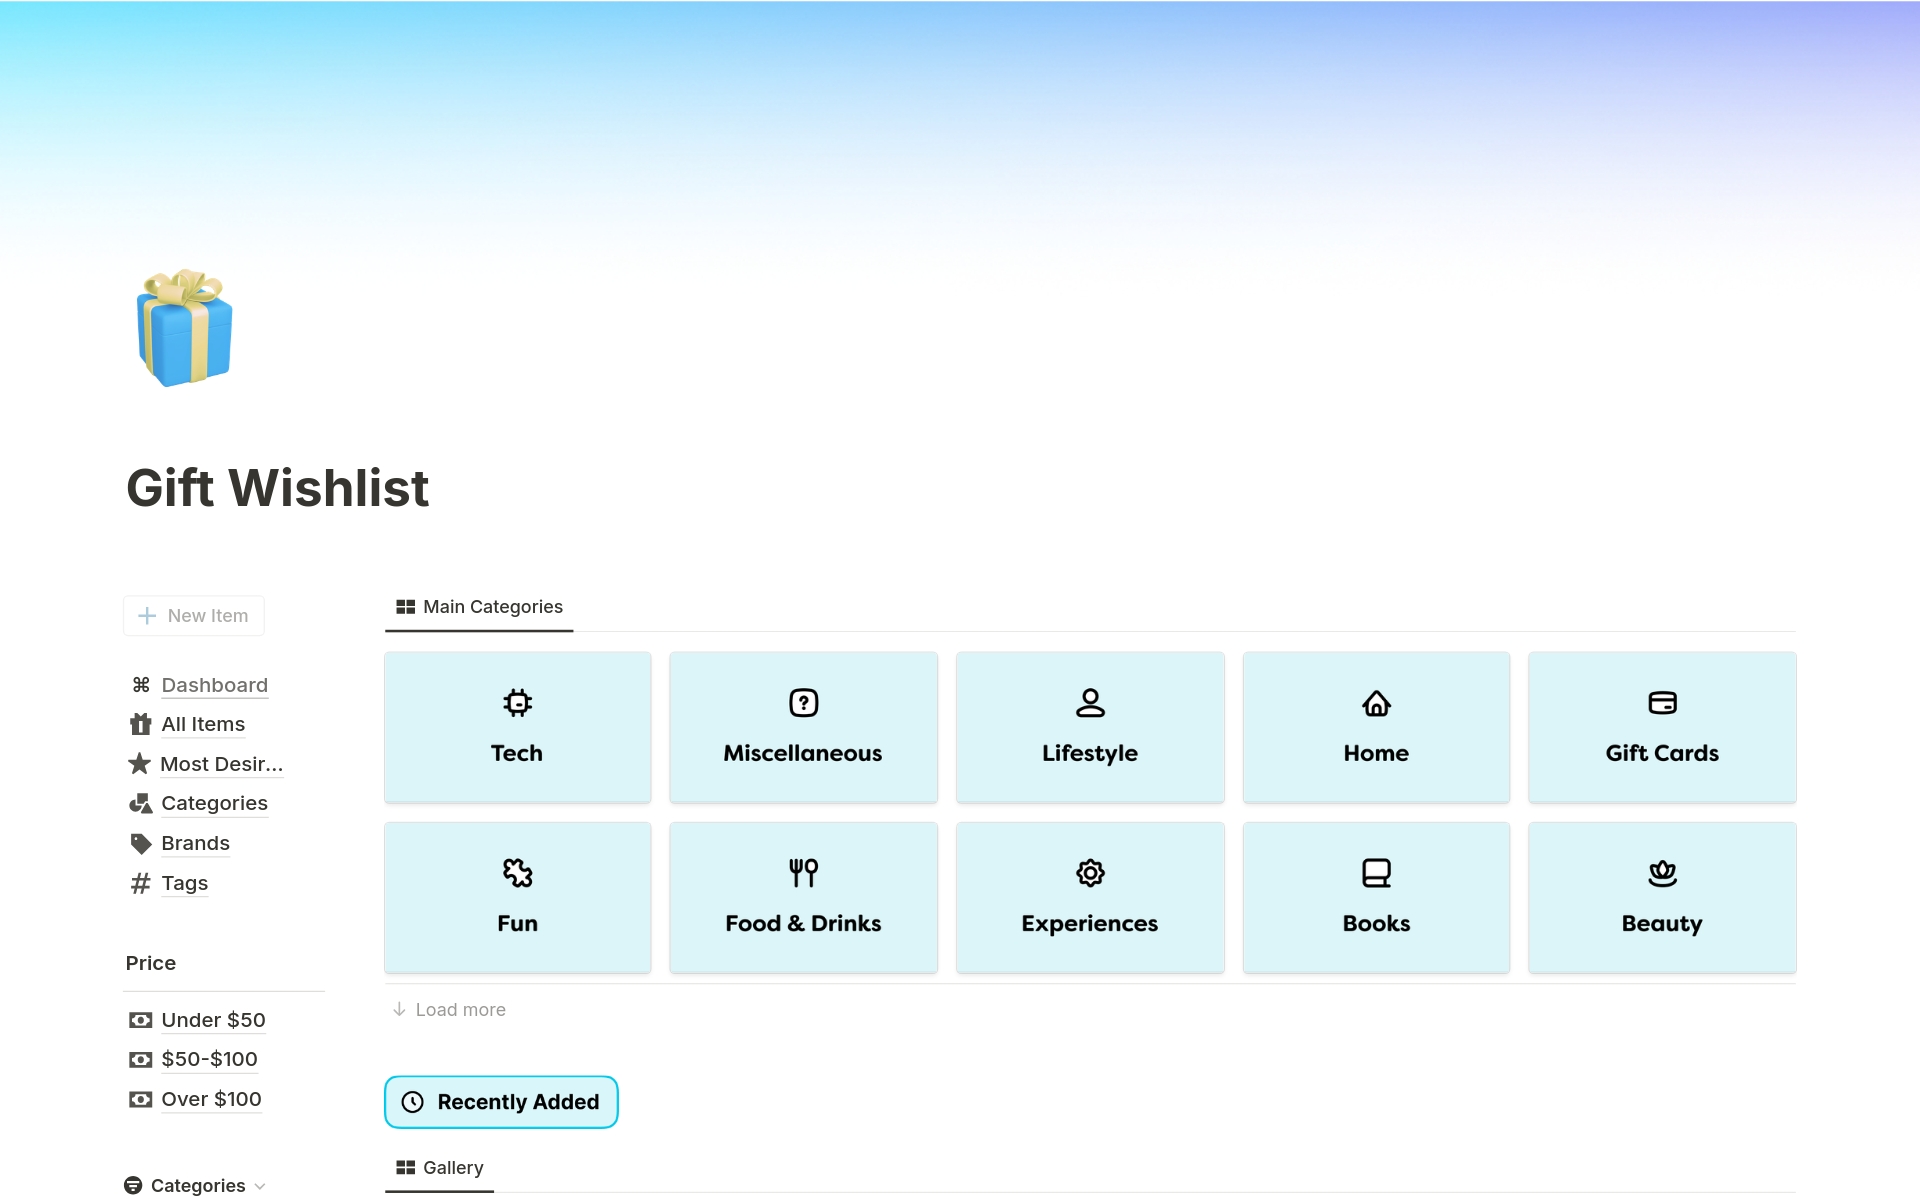Image resolution: width=1920 pixels, height=1199 pixels.
Task: Click the Experiences category
Action: pyautogui.click(x=1090, y=896)
